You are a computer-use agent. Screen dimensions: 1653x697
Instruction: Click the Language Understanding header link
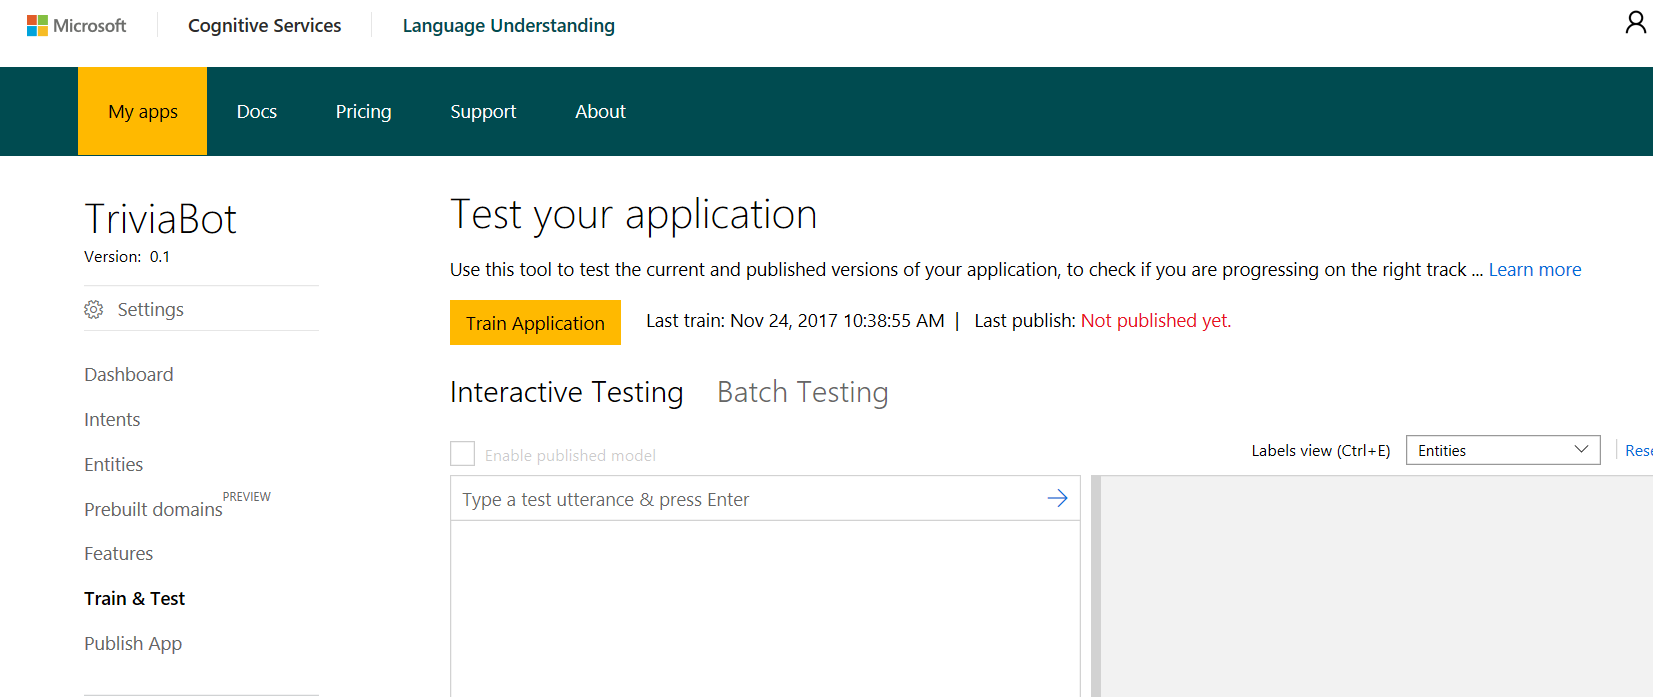(508, 26)
